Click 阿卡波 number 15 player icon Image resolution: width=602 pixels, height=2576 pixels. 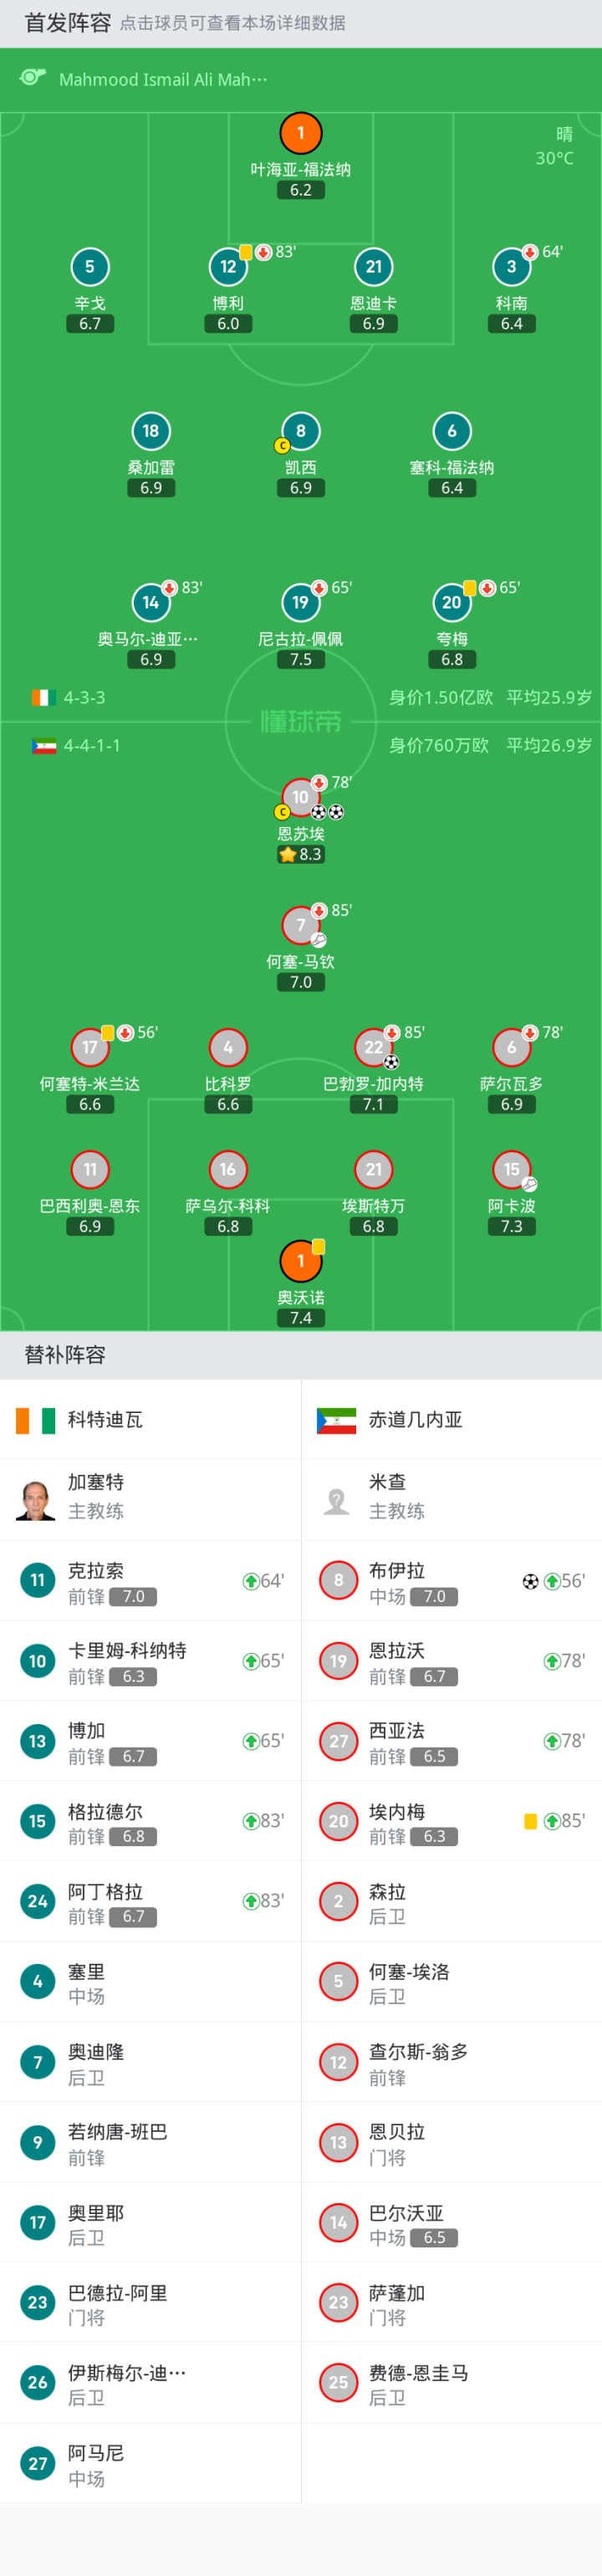(511, 1169)
